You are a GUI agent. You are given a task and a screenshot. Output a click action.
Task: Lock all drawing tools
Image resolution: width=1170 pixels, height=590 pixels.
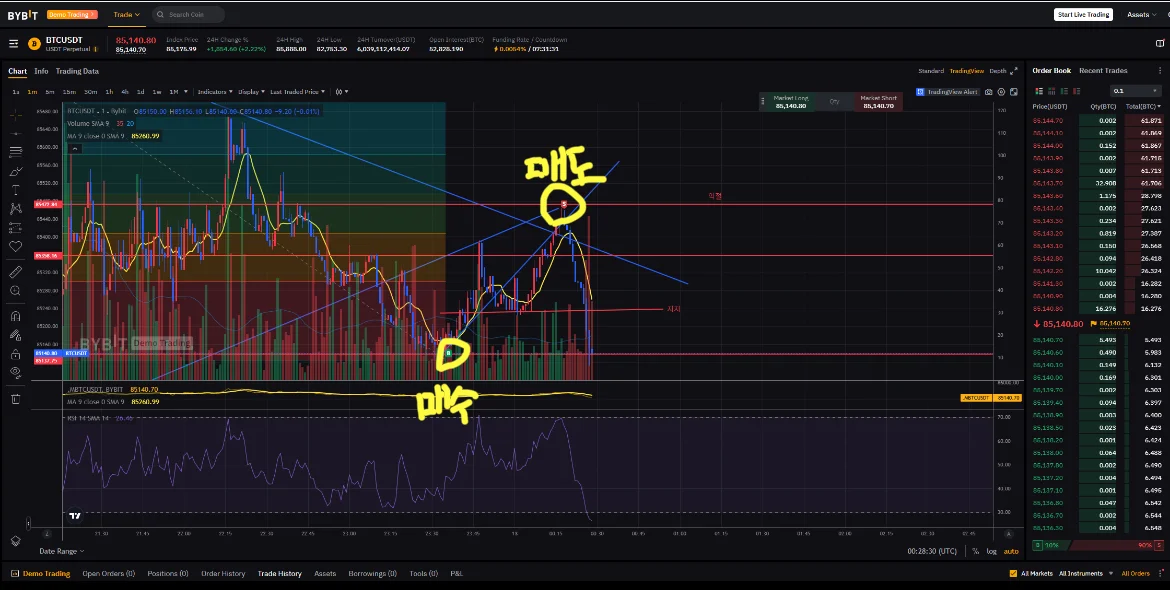pyautogui.click(x=16, y=354)
